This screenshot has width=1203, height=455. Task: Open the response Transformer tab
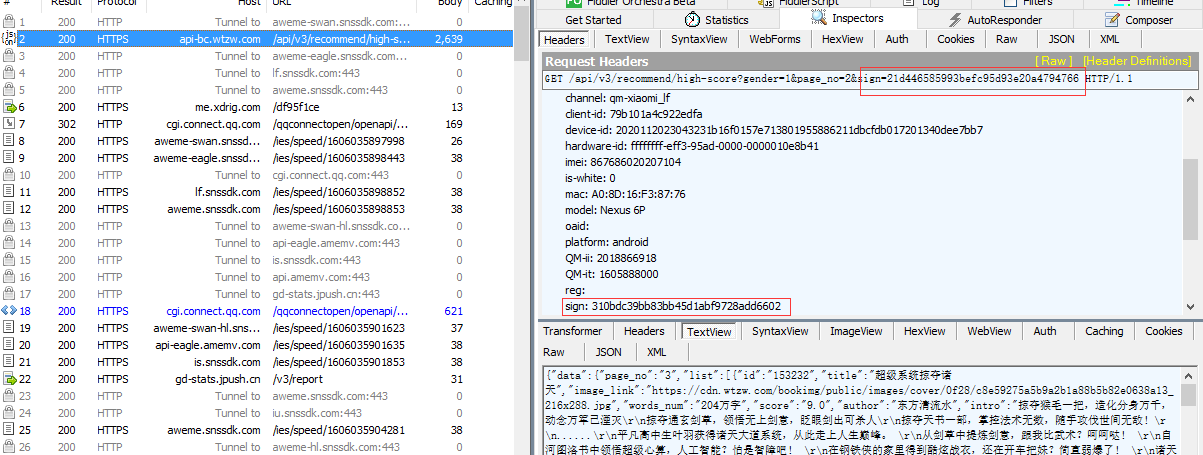click(573, 331)
